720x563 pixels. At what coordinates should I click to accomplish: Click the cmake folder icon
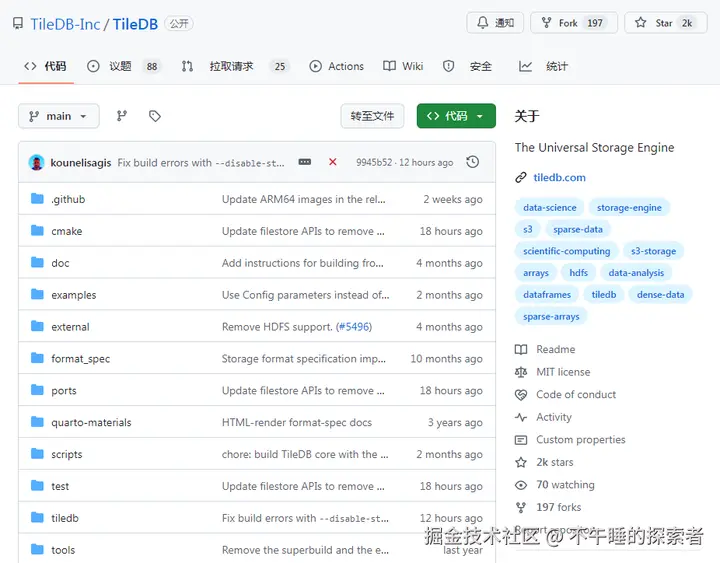[37, 231]
